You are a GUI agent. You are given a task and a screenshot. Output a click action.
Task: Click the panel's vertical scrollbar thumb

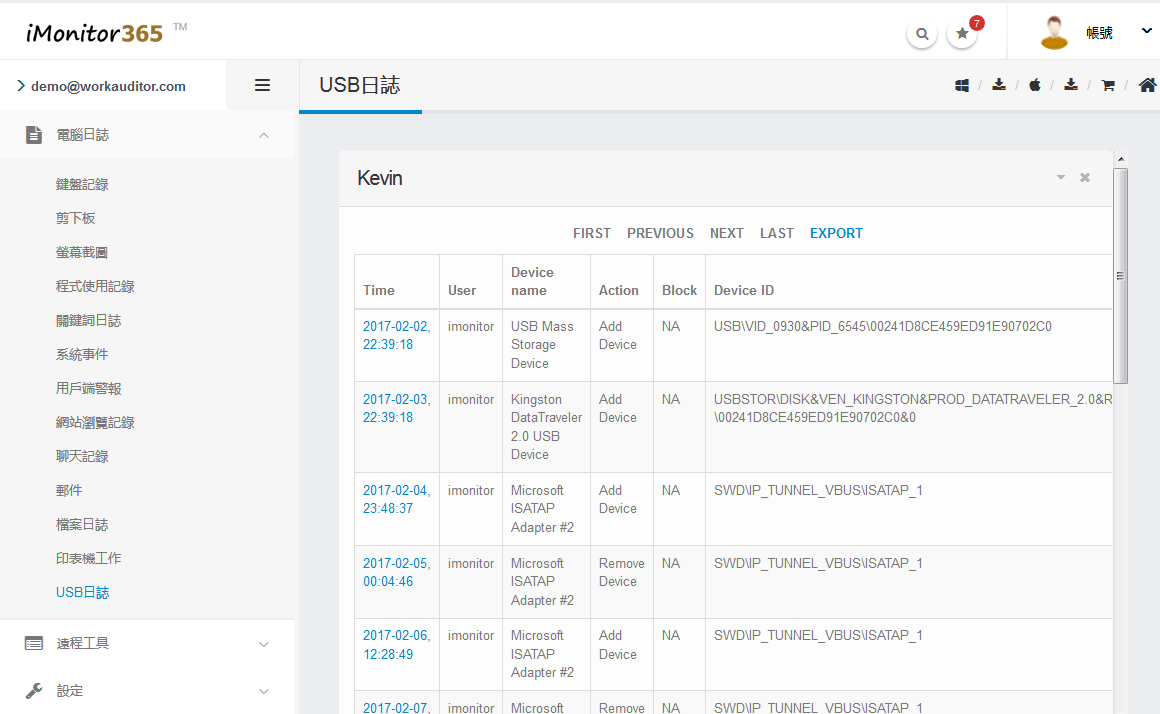tap(1120, 275)
